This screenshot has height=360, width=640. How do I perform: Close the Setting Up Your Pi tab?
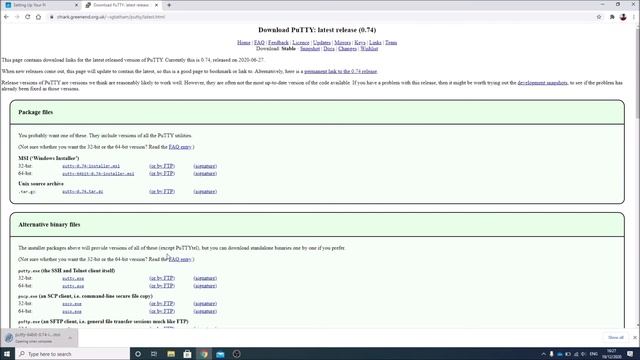tap(76, 5)
